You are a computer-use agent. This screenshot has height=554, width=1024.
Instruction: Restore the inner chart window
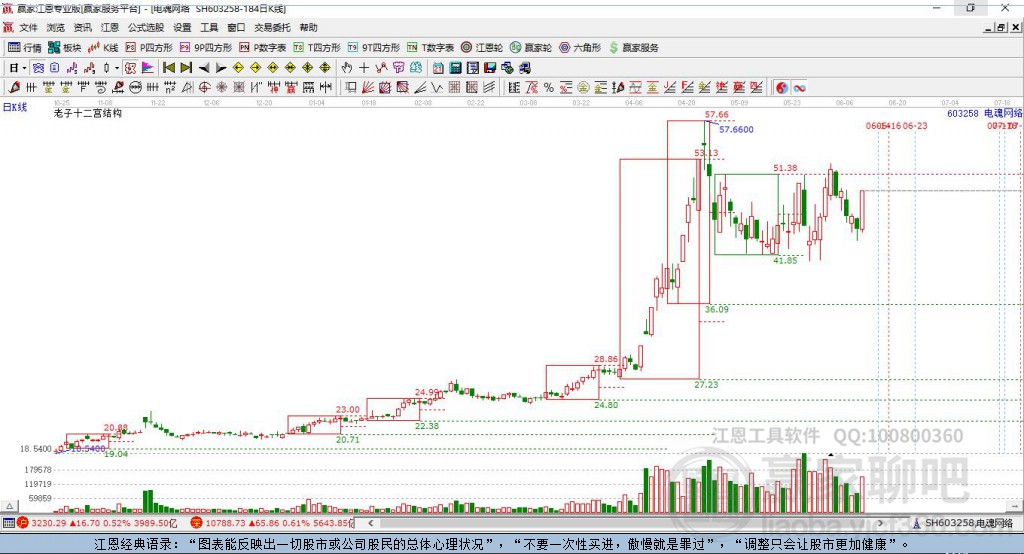tap(1001, 27)
